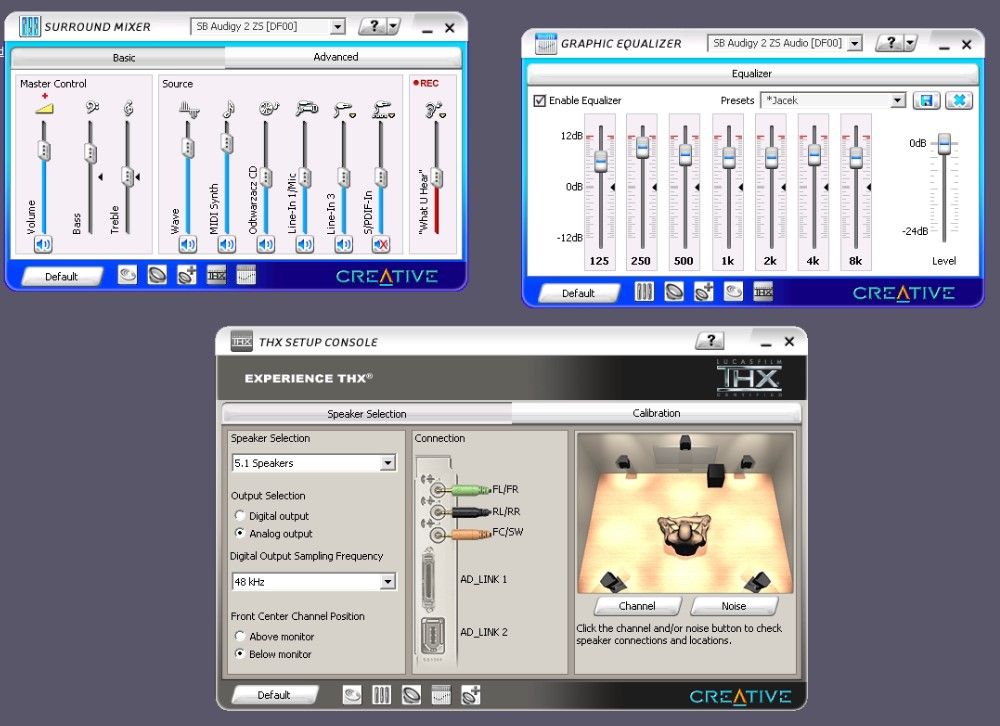This screenshot has width=1000, height=726.
Task: Expand S/PDIF-In source selection arrow icon
Action: [392, 115]
